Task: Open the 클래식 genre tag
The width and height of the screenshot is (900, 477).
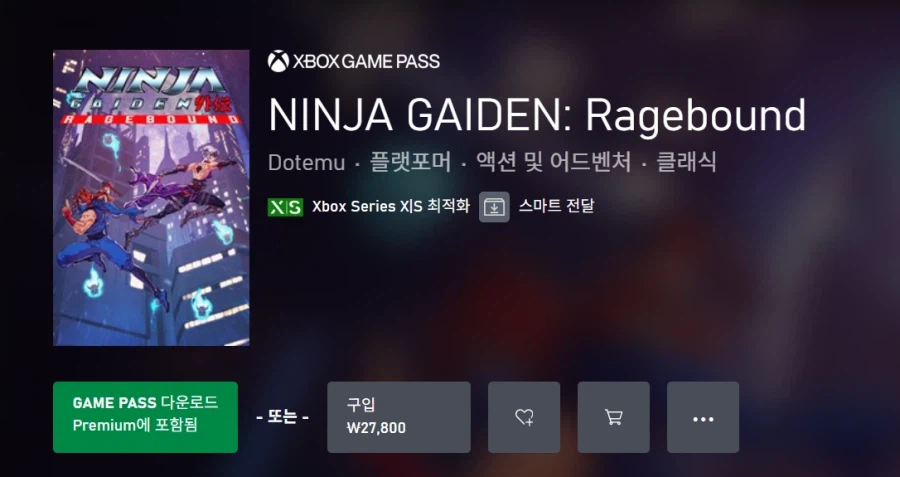Action: tap(686, 162)
